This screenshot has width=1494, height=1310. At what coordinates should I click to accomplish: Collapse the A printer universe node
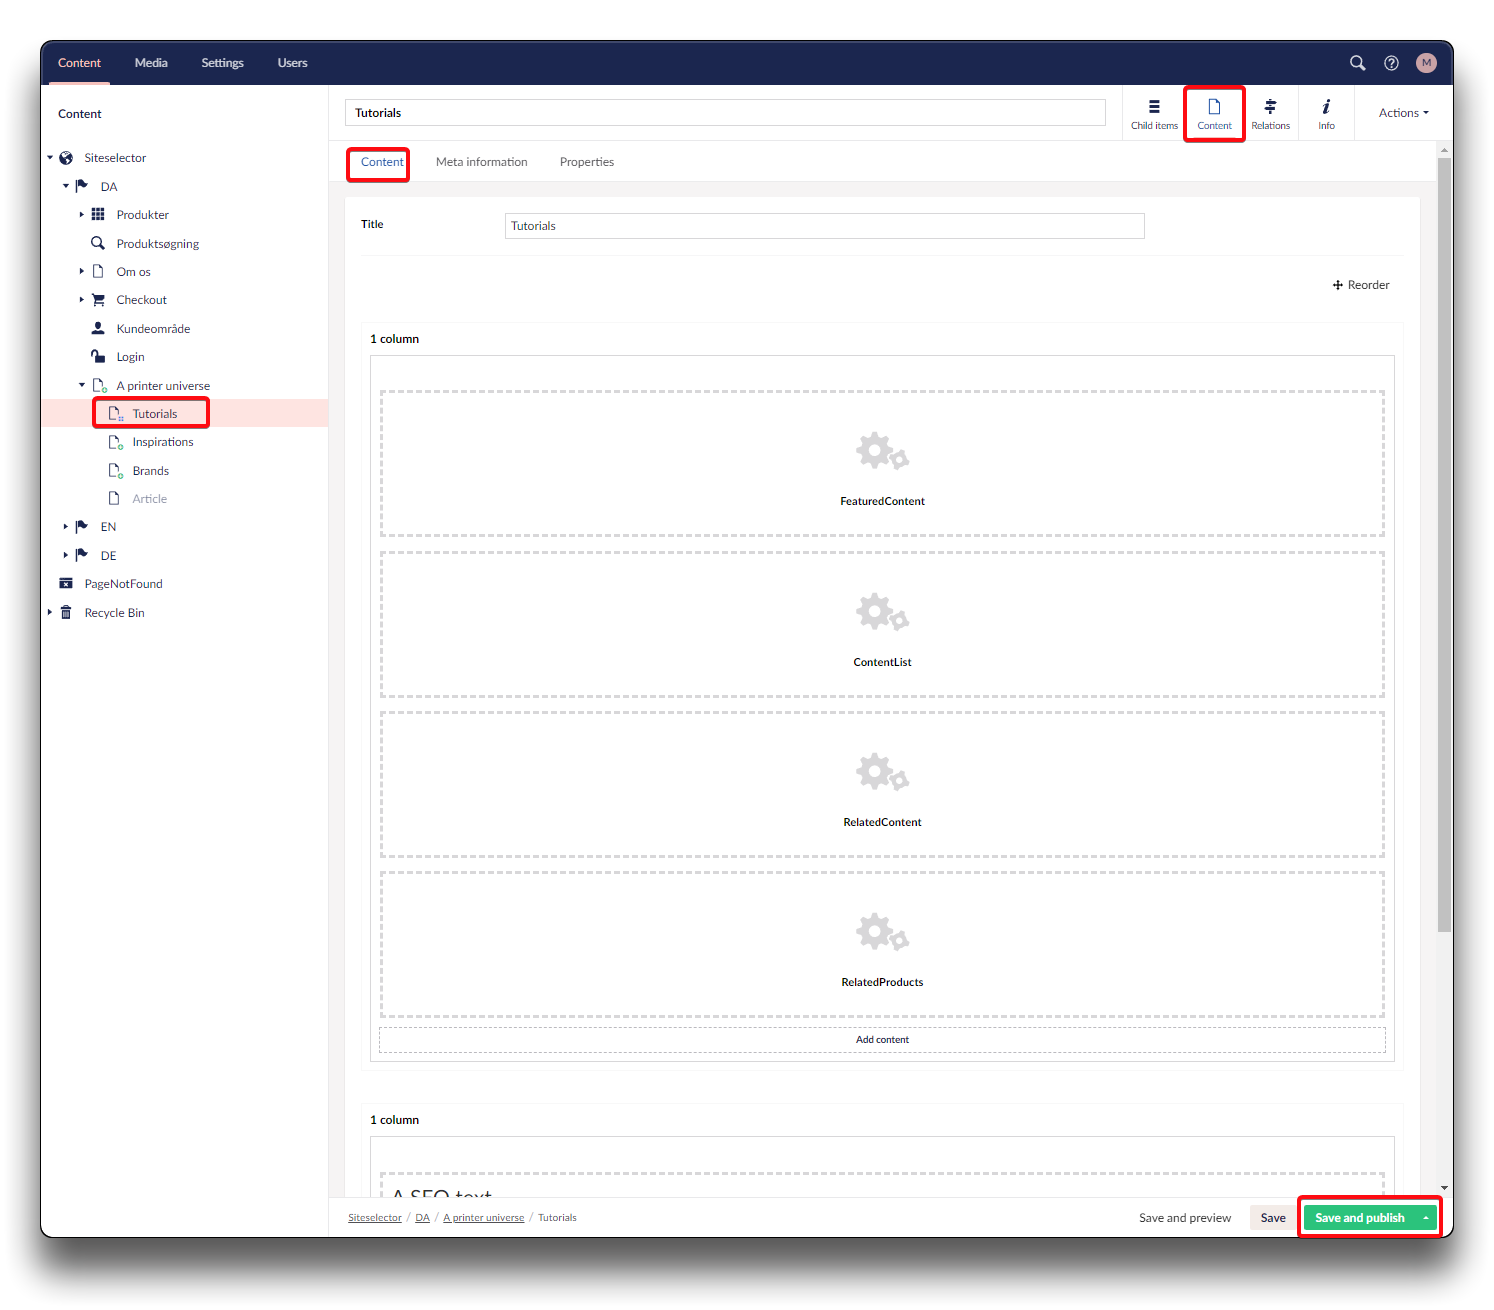point(82,385)
